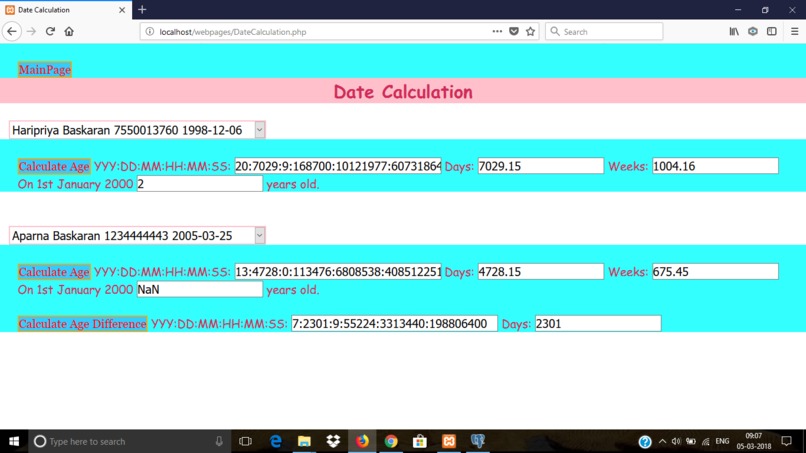Select the Days field showing 2301

[598, 323]
